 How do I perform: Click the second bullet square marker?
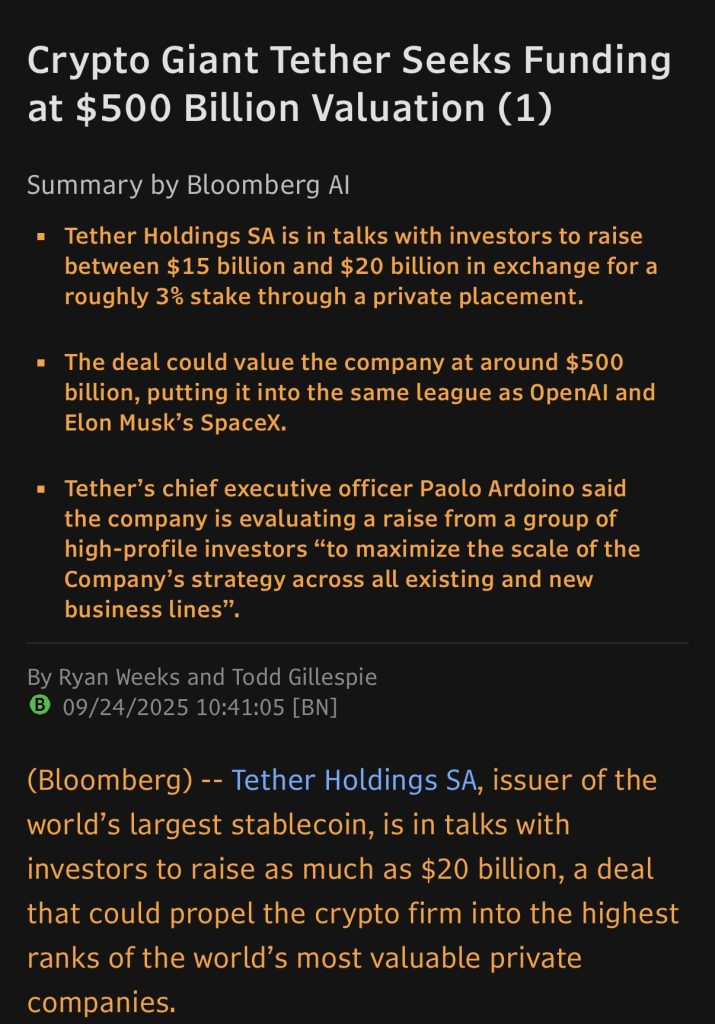(41, 362)
